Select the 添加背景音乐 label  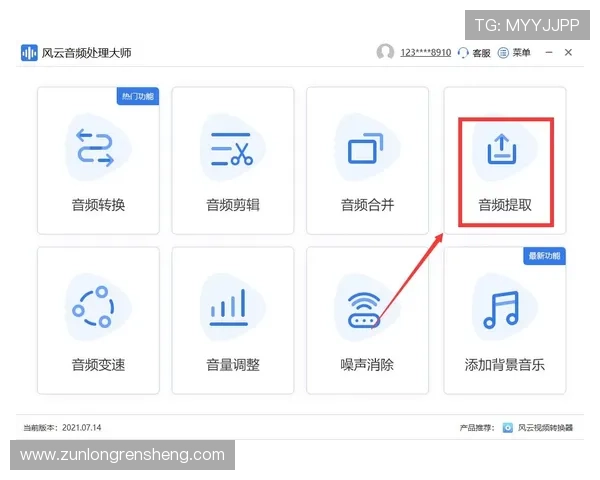pyautogui.click(x=505, y=365)
